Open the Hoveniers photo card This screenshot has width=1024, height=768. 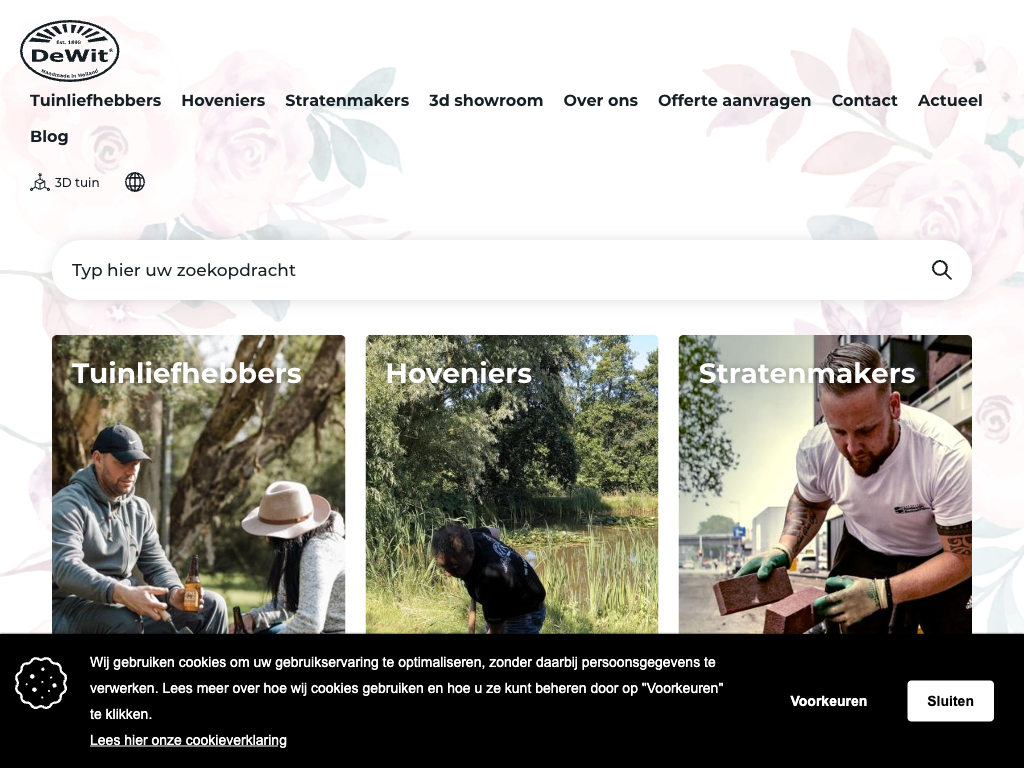pos(512,485)
